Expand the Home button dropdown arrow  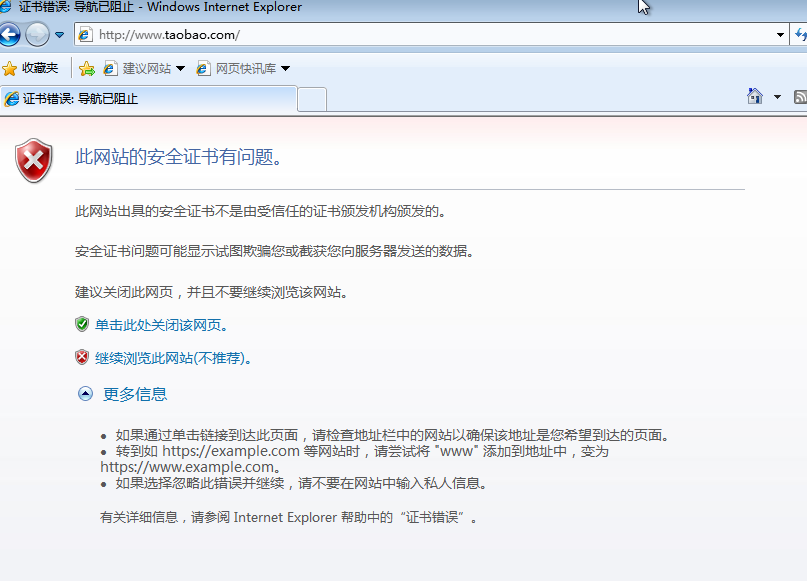pyautogui.click(x=777, y=97)
